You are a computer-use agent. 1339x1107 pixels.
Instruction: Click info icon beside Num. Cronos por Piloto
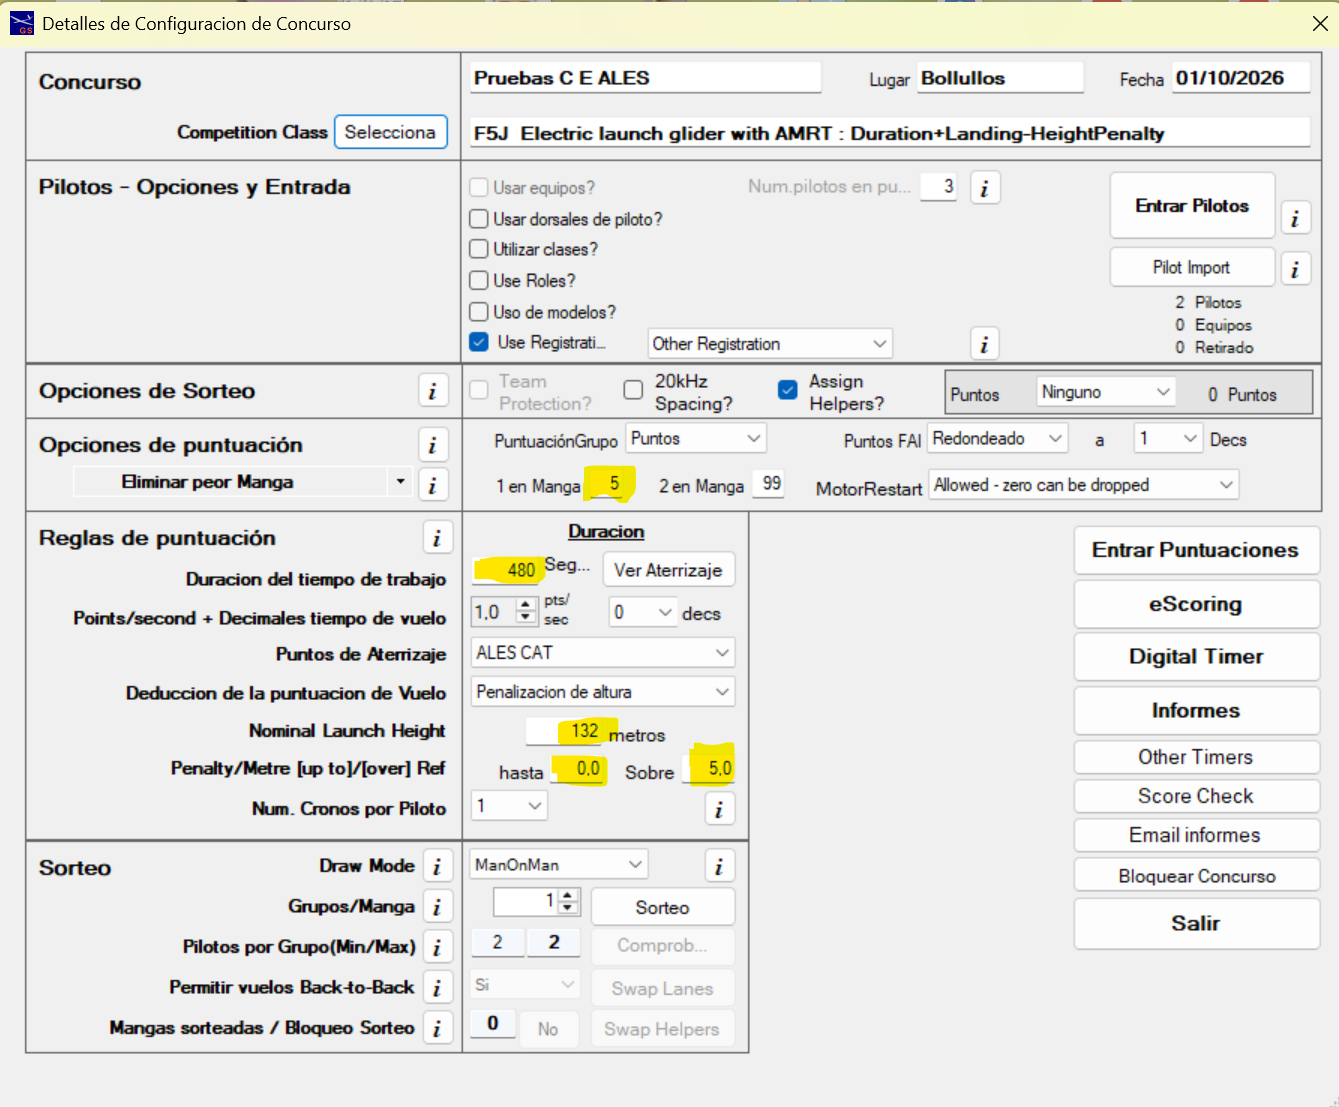pyautogui.click(x=719, y=809)
